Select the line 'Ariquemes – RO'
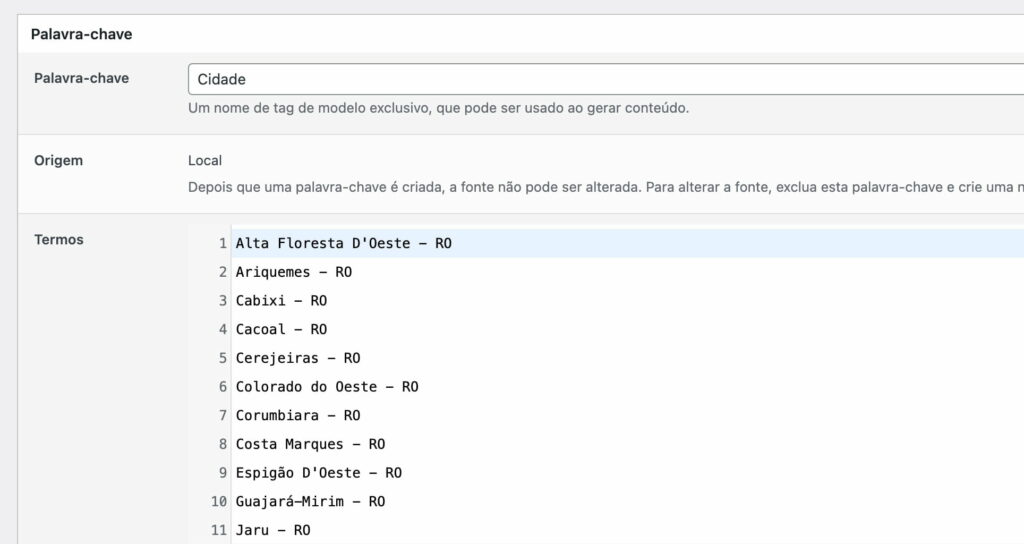Viewport: 1024px width, 544px height. point(294,272)
